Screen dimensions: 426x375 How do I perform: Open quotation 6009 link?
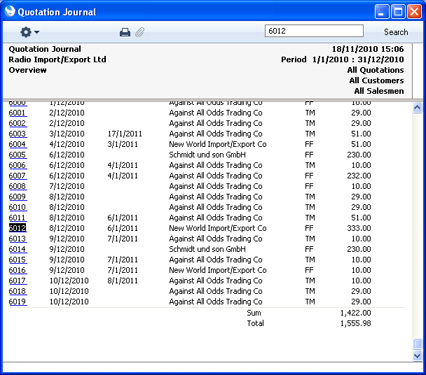(x=17, y=197)
